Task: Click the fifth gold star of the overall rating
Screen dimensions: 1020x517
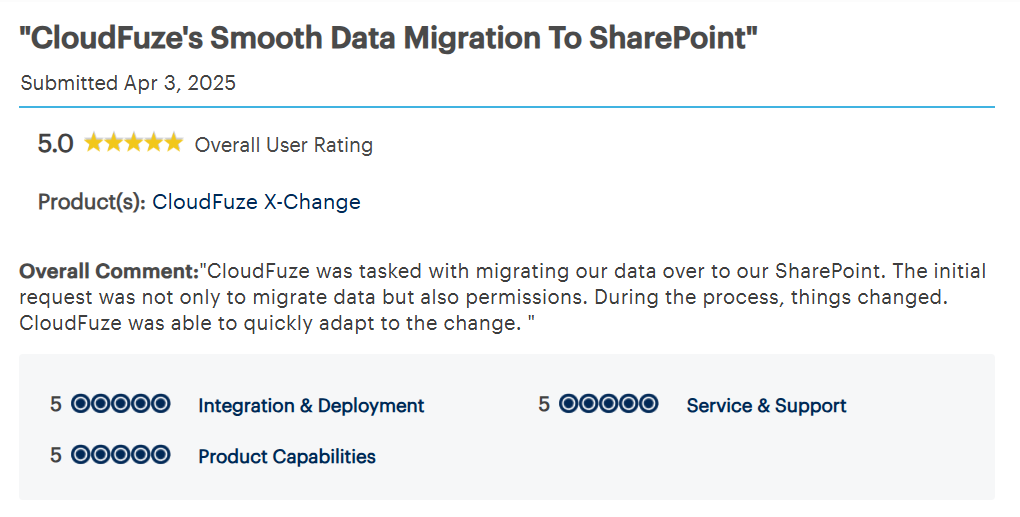Action: click(173, 143)
